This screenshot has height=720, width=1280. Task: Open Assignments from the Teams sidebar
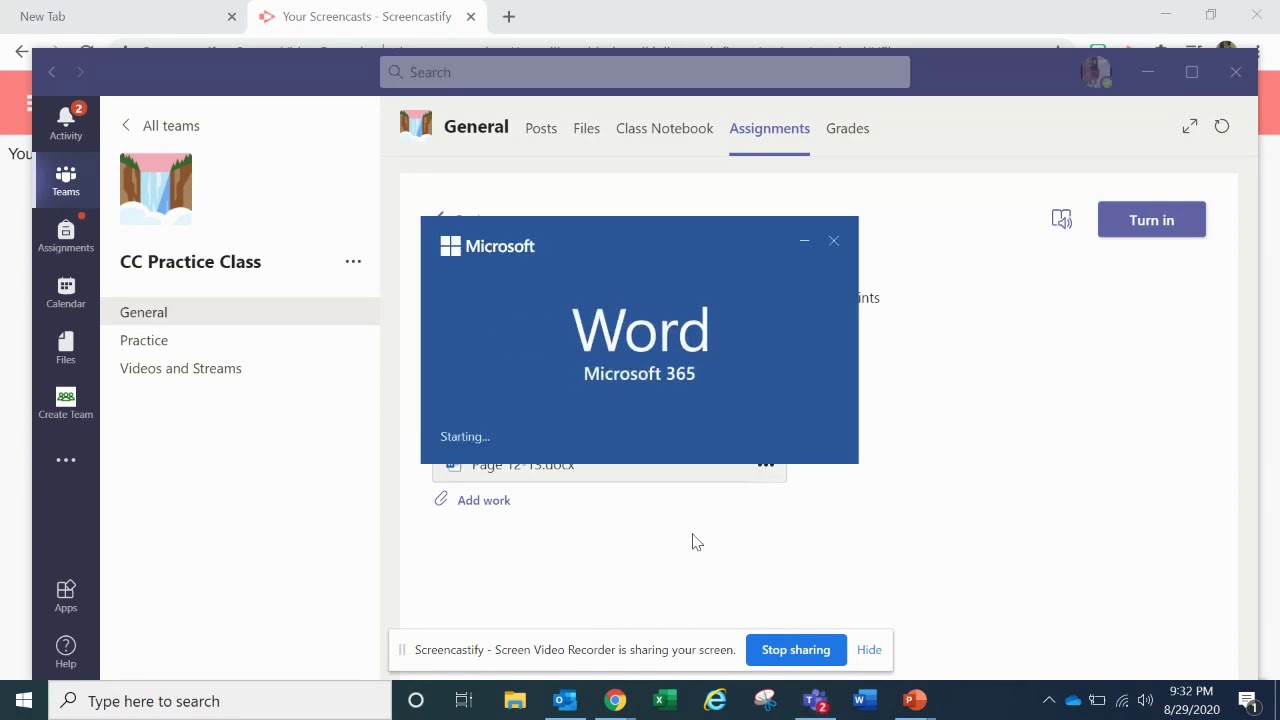[x=66, y=236]
